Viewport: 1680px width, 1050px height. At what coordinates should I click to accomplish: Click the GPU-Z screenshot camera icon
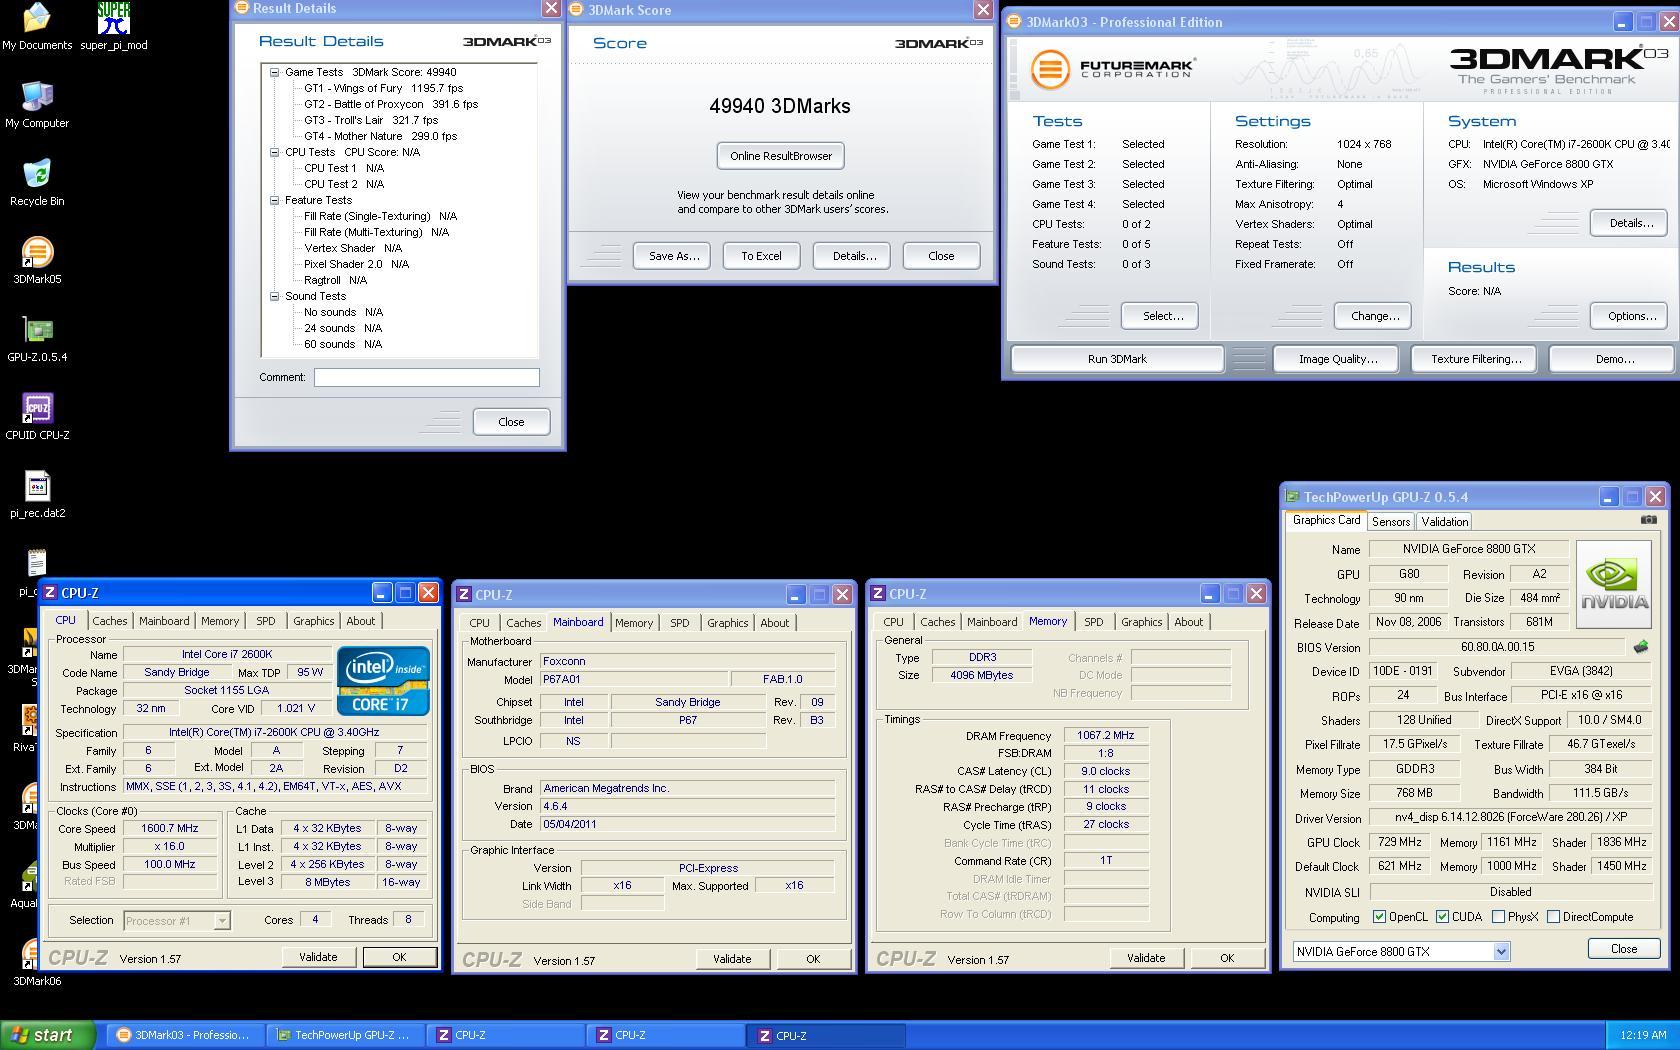[x=1648, y=520]
